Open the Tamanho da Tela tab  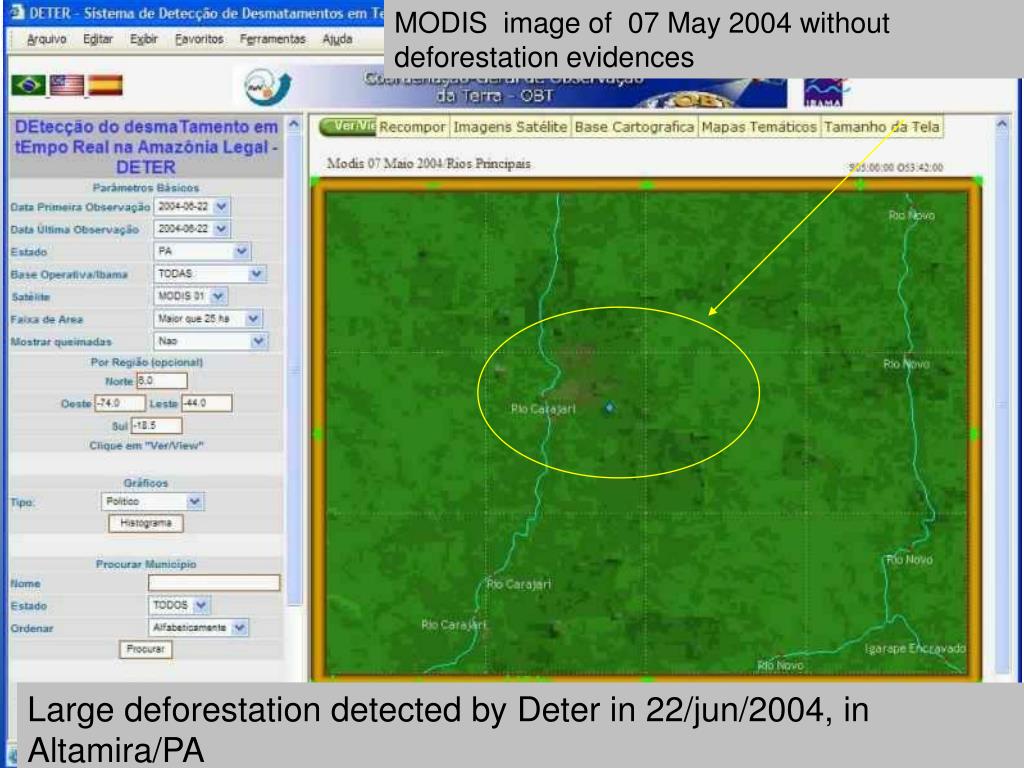tap(881, 127)
